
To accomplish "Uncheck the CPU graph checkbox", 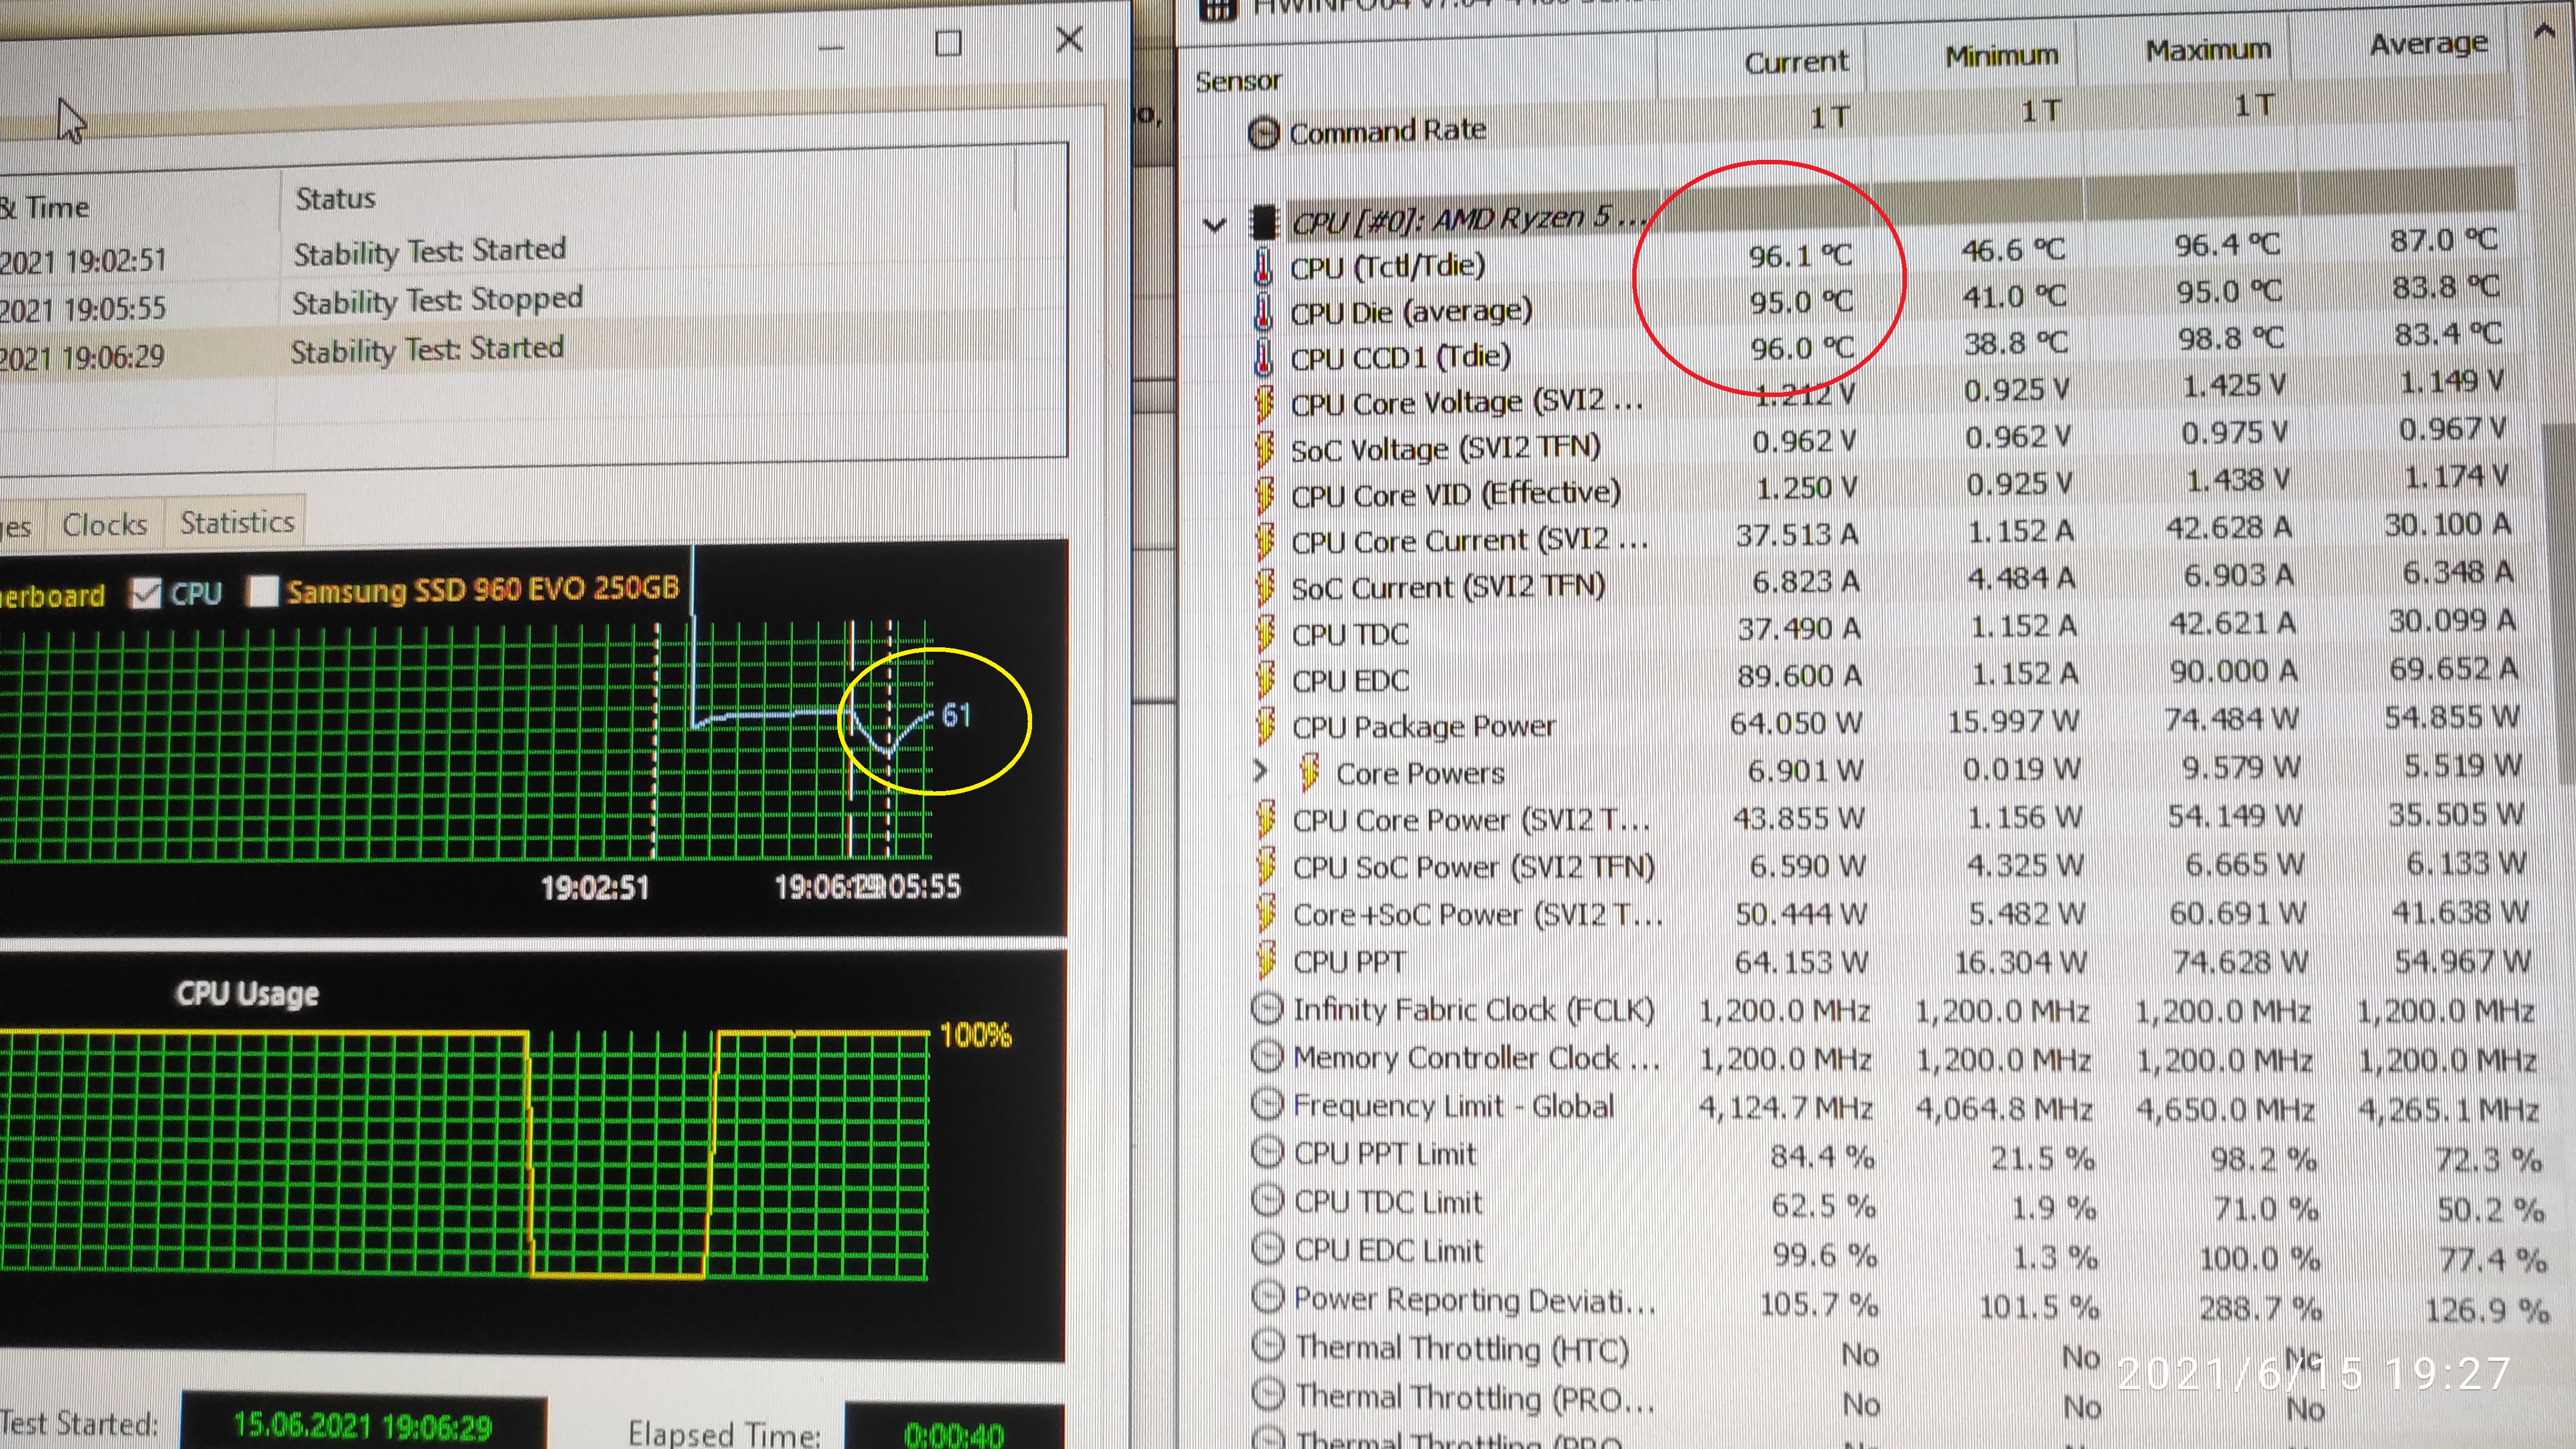I will pos(146,594).
